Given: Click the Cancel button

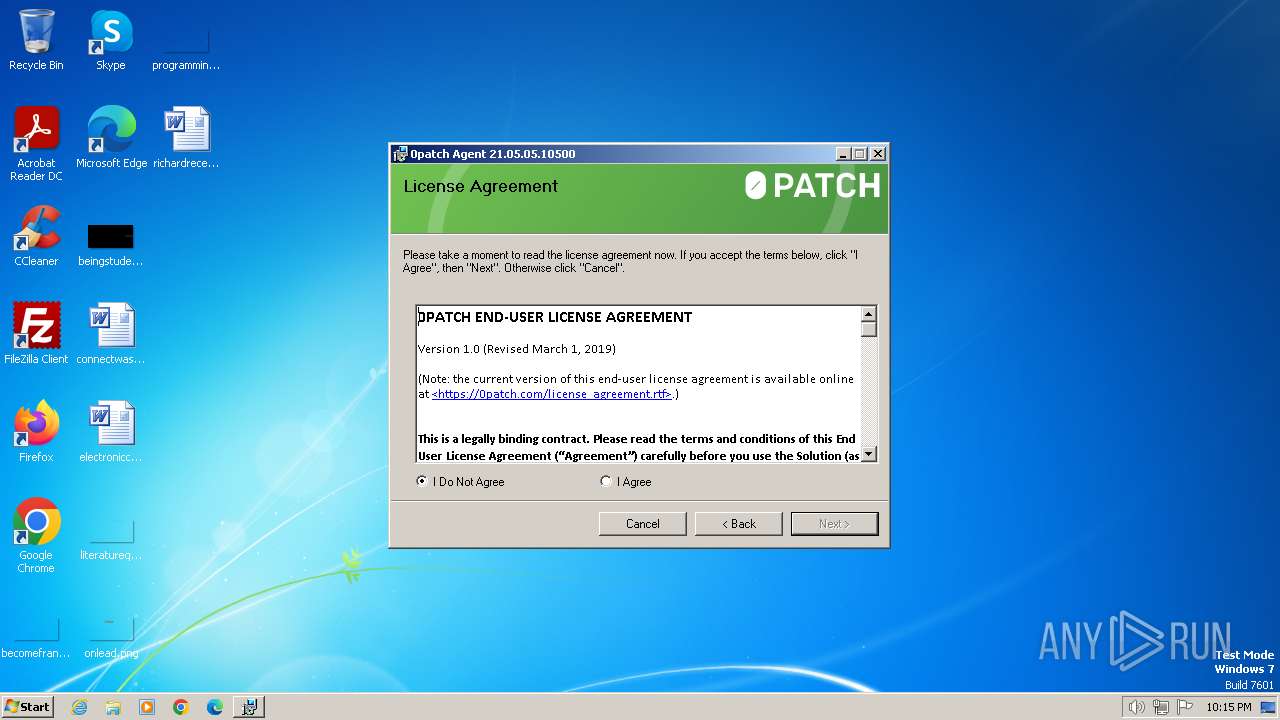Looking at the screenshot, I should [x=643, y=524].
